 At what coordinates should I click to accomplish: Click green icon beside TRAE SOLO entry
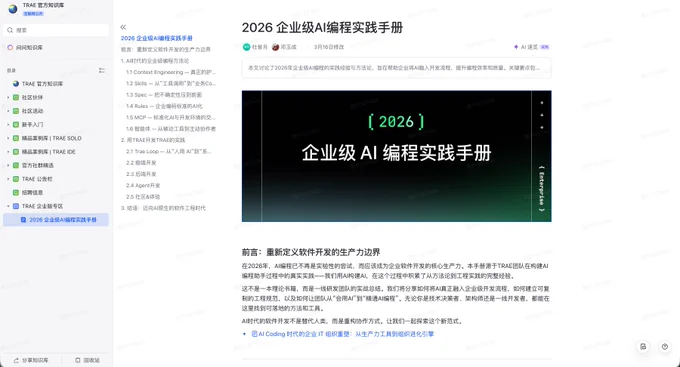(16, 138)
